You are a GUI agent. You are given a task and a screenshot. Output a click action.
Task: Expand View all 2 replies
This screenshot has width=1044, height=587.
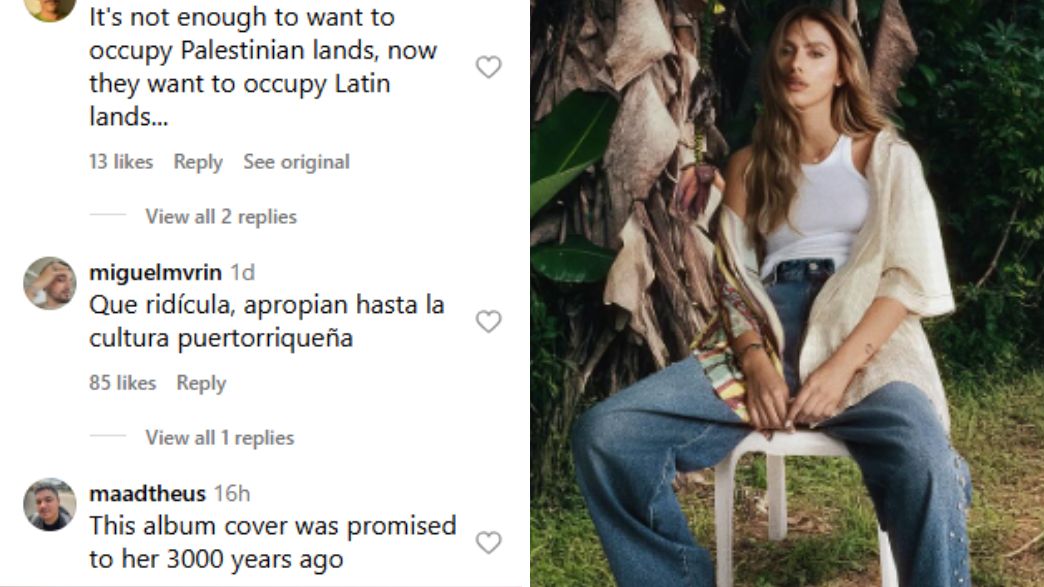coord(221,216)
